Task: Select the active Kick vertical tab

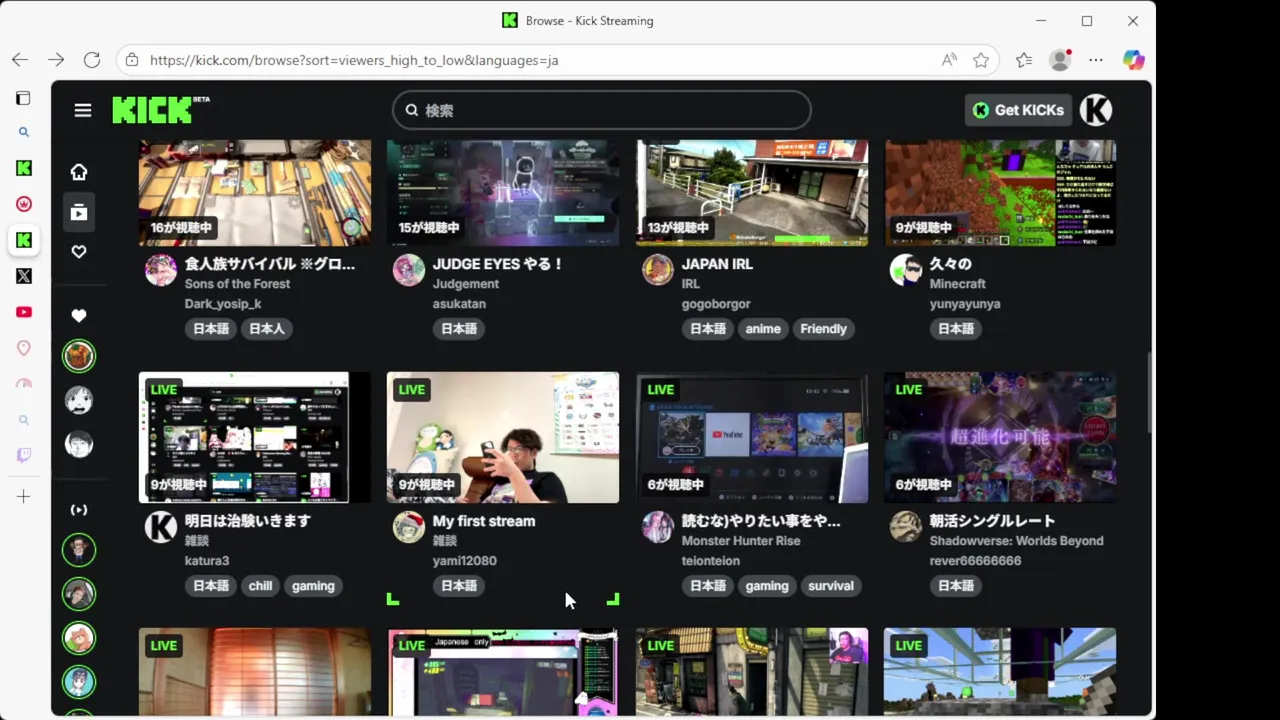Action: [x=24, y=240]
